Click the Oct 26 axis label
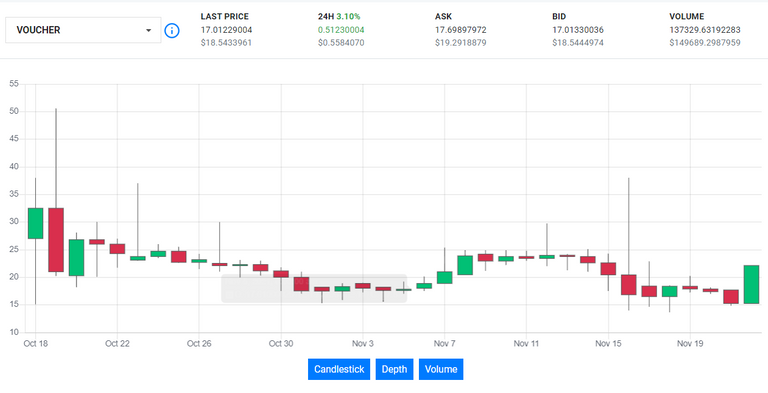 [x=199, y=344]
